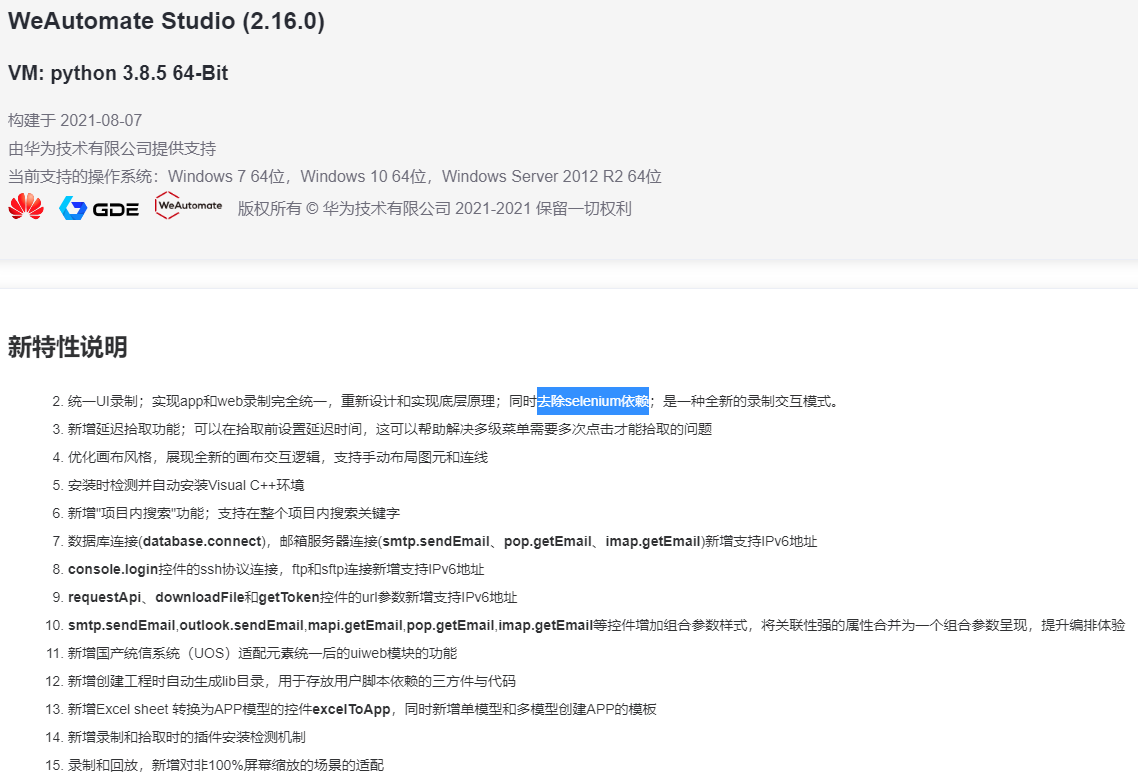Viewport: 1138px width, 779px height.
Task: Click the highlighted 去除selenium依赖 text
Action: pos(593,401)
